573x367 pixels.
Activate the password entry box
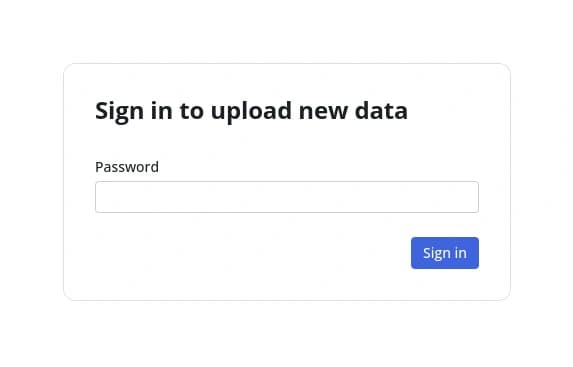(x=287, y=197)
